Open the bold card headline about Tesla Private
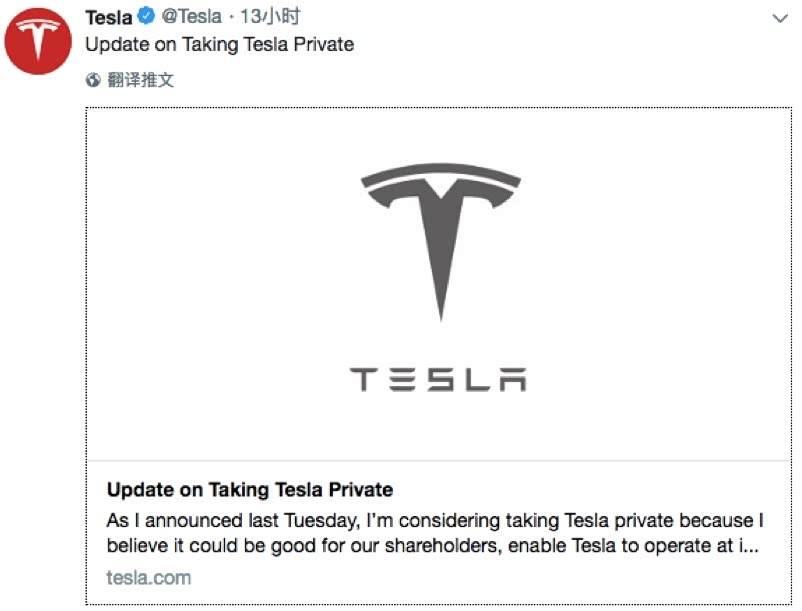The height and width of the screenshot is (611, 802). [249, 490]
